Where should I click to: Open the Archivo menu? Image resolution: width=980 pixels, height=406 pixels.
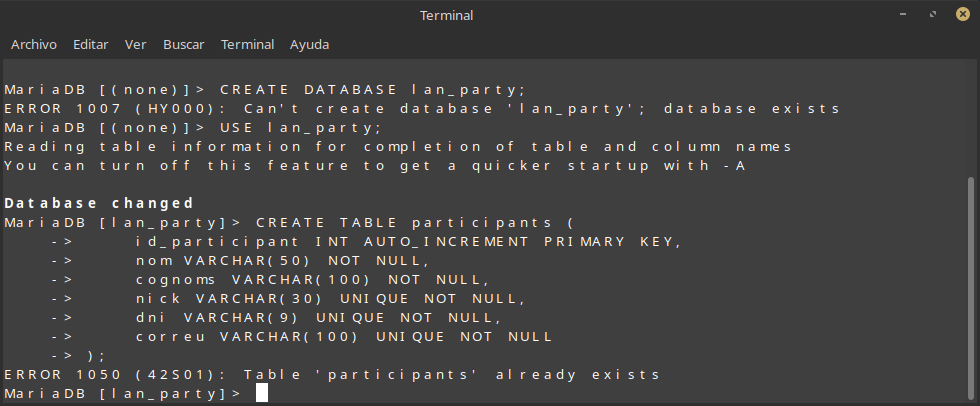(33, 45)
